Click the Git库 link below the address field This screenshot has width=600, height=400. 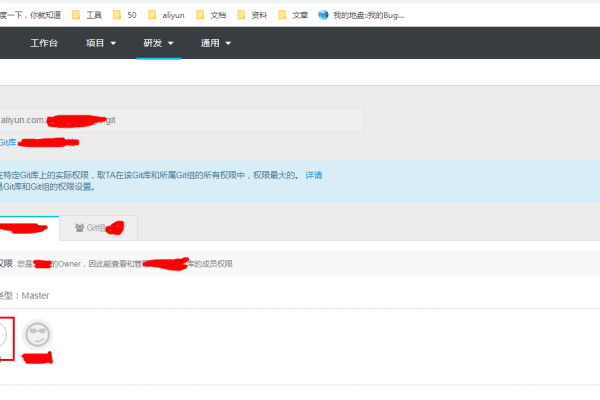coord(8,143)
